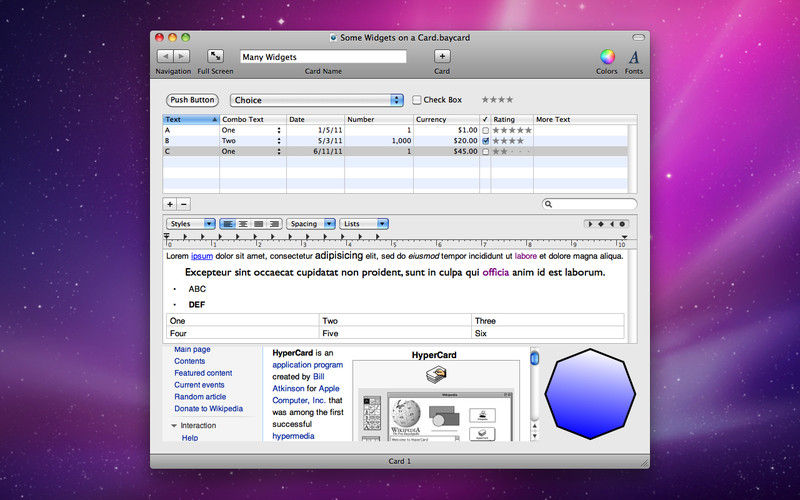Click the Date column header

pos(315,119)
